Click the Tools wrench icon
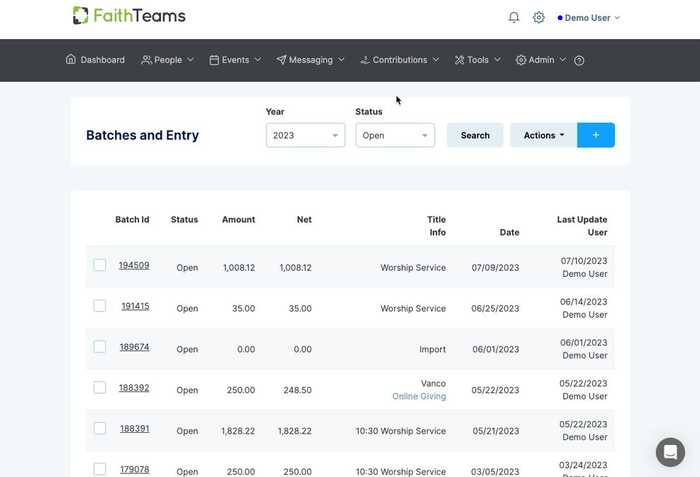This screenshot has height=477, width=700. [x=459, y=60]
